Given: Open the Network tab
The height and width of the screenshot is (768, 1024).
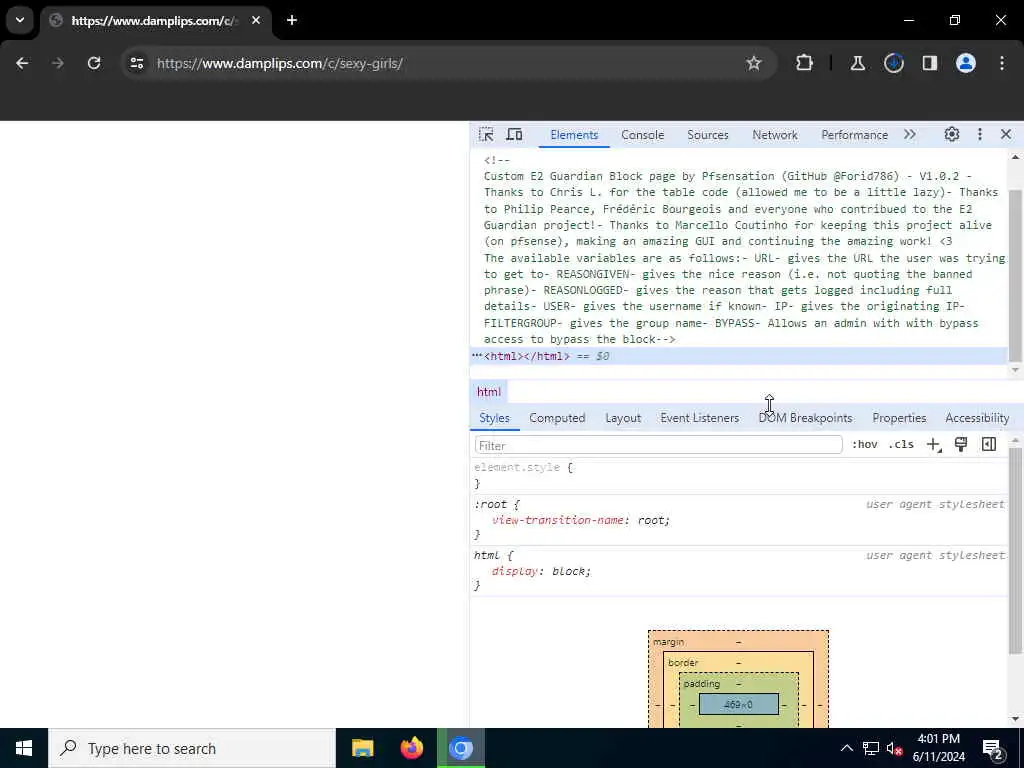Looking at the screenshot, I should tap(775, 135).
